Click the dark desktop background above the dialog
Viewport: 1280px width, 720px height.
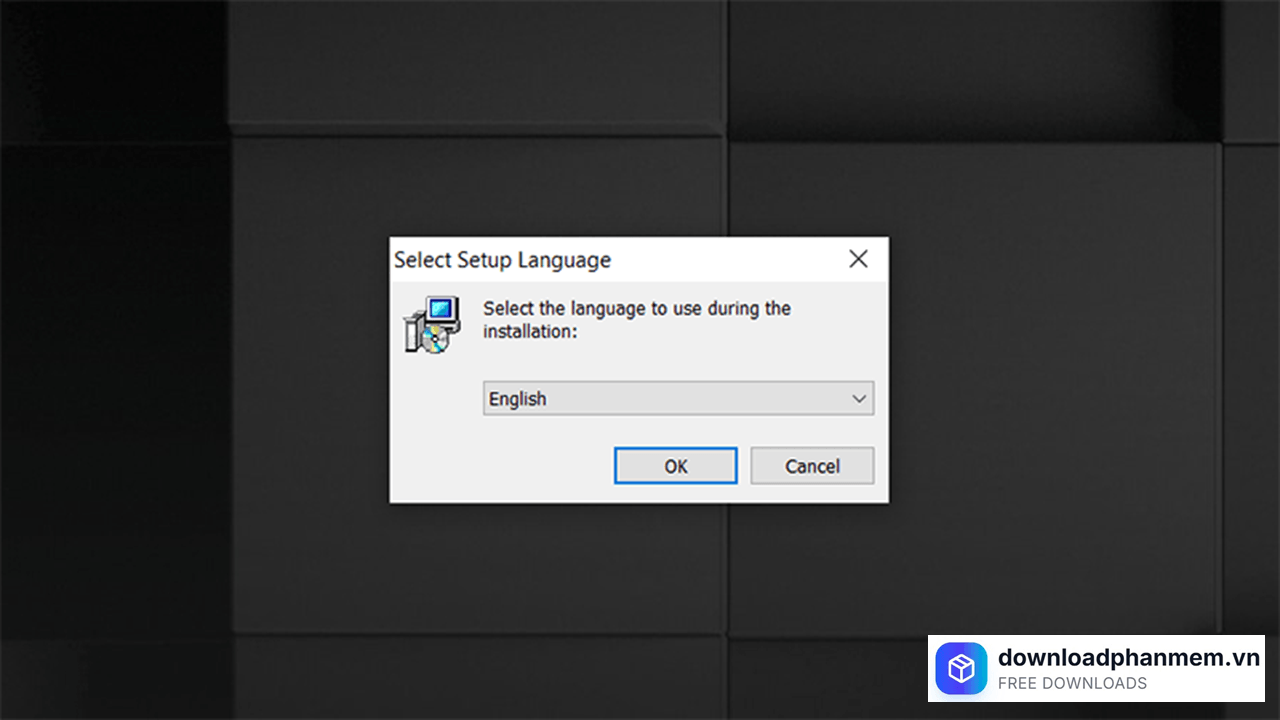(x=640, y=120)
